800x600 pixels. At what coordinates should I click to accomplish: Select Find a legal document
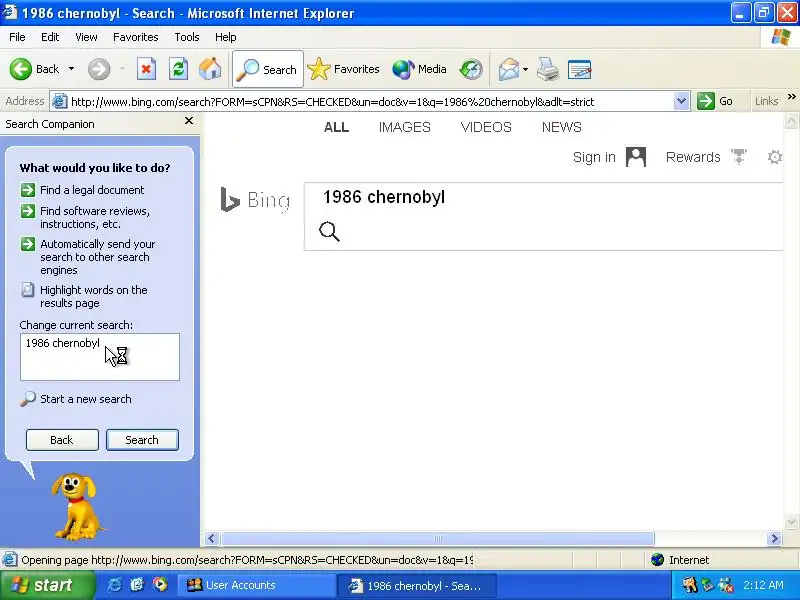coord(82,190)
